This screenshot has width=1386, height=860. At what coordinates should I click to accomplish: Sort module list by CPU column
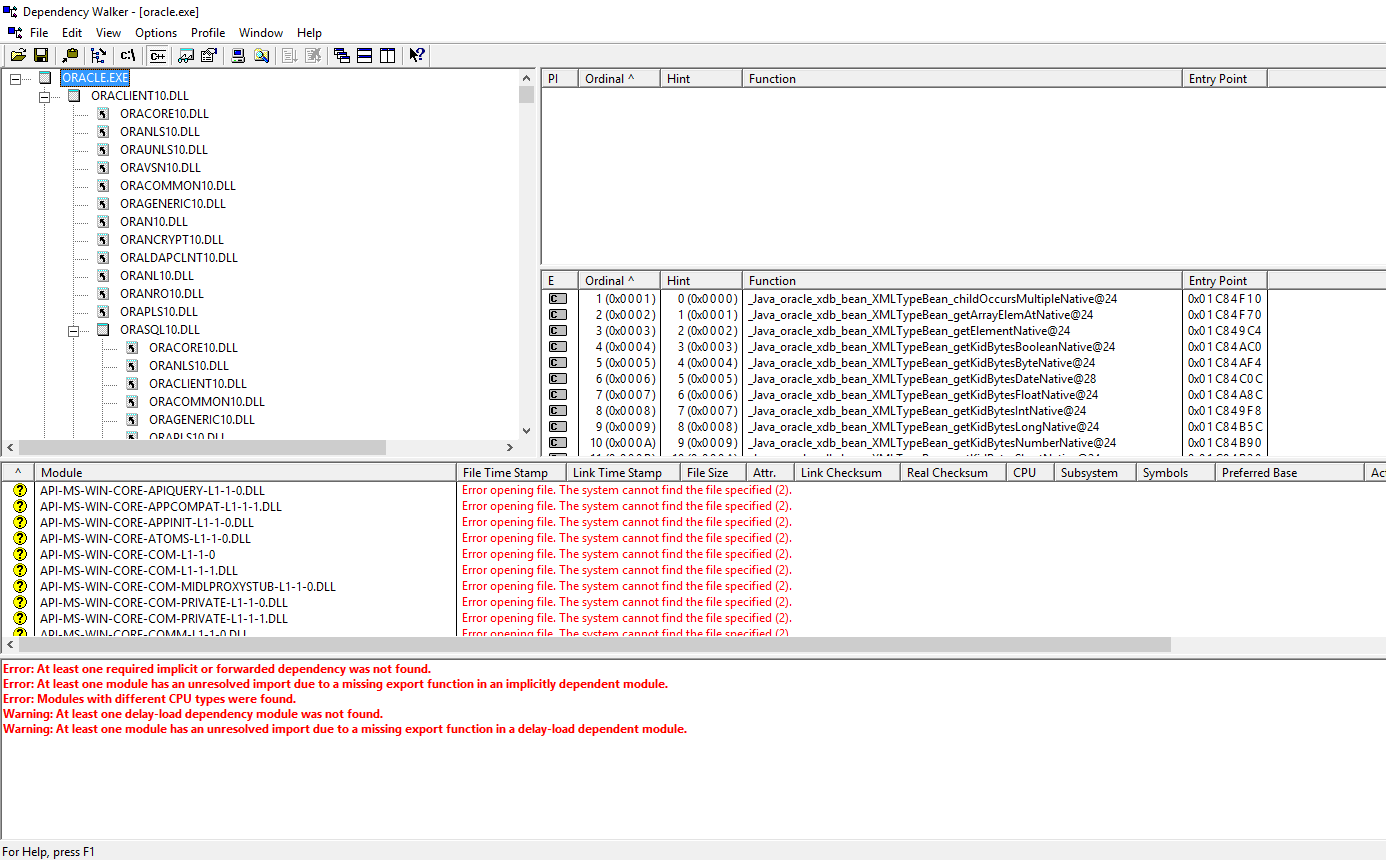click(x=1030, y=473)
